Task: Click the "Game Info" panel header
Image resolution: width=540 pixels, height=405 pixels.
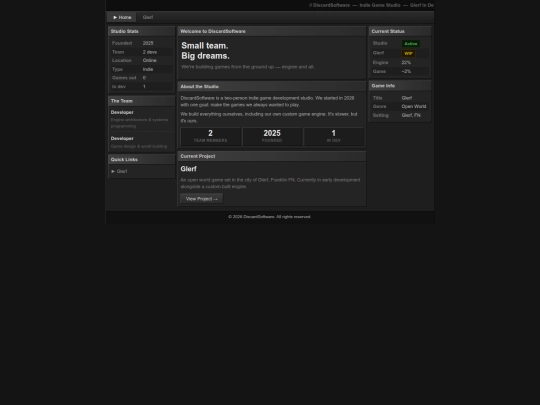Action: [400, 86]
